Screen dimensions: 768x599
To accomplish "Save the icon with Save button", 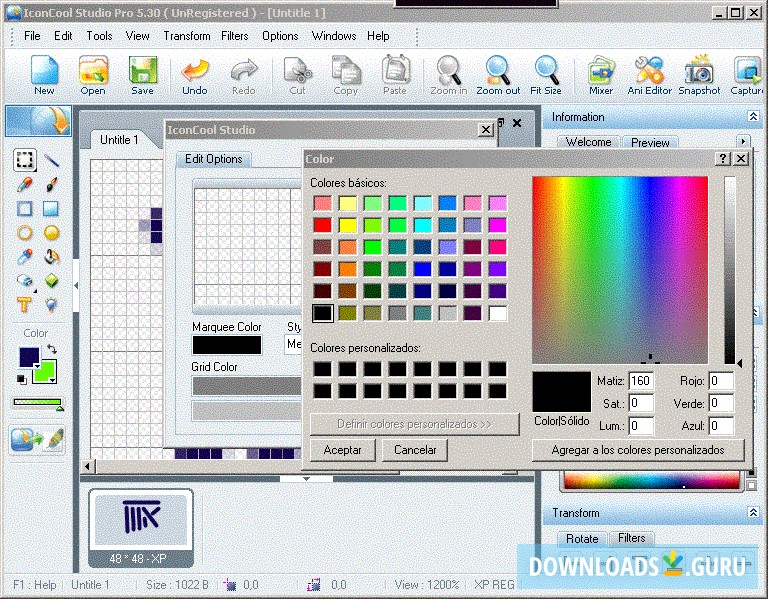I will click(x=143, y=74).
